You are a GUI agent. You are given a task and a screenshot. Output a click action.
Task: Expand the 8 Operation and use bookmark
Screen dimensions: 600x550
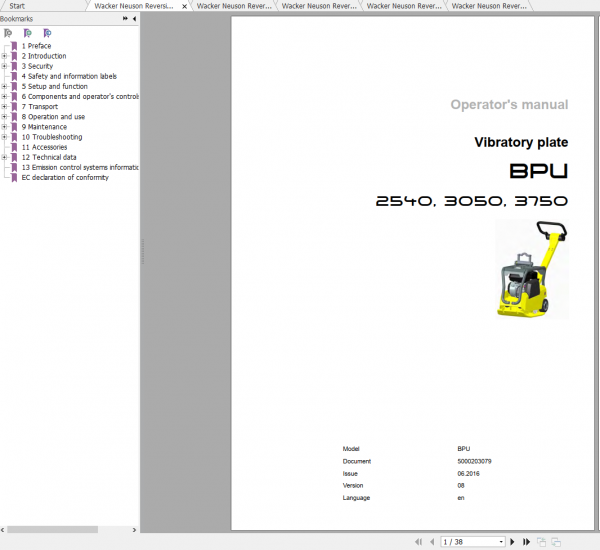(x=4, y=117)
